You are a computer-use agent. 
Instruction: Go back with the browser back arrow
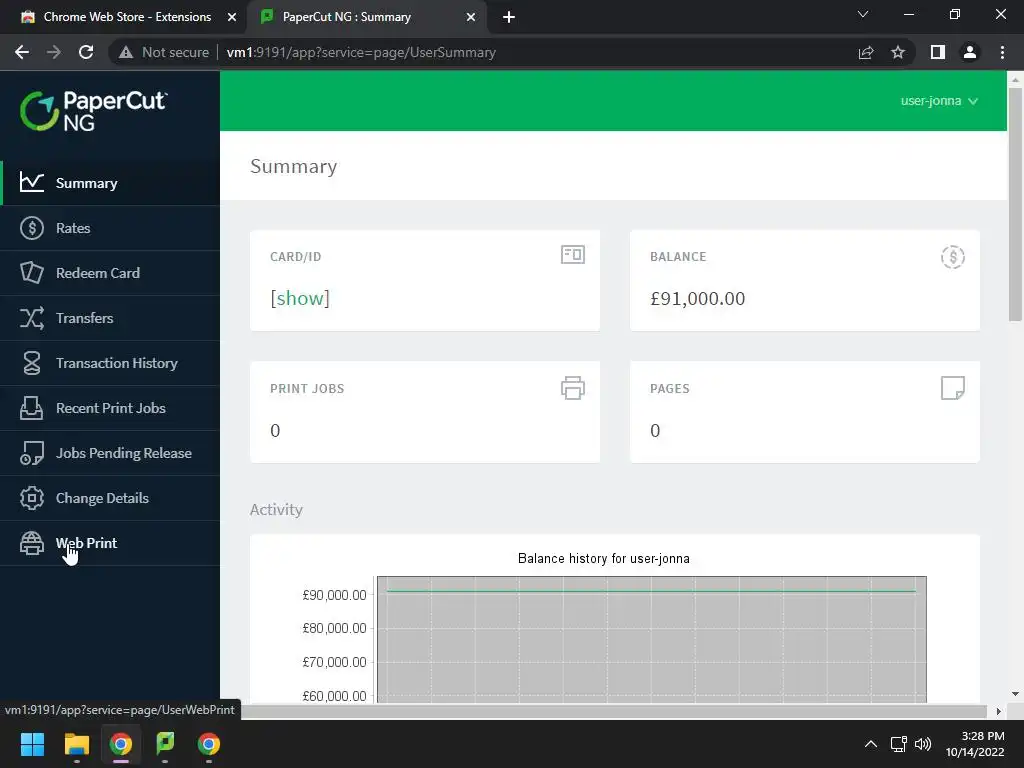[22, 52]
